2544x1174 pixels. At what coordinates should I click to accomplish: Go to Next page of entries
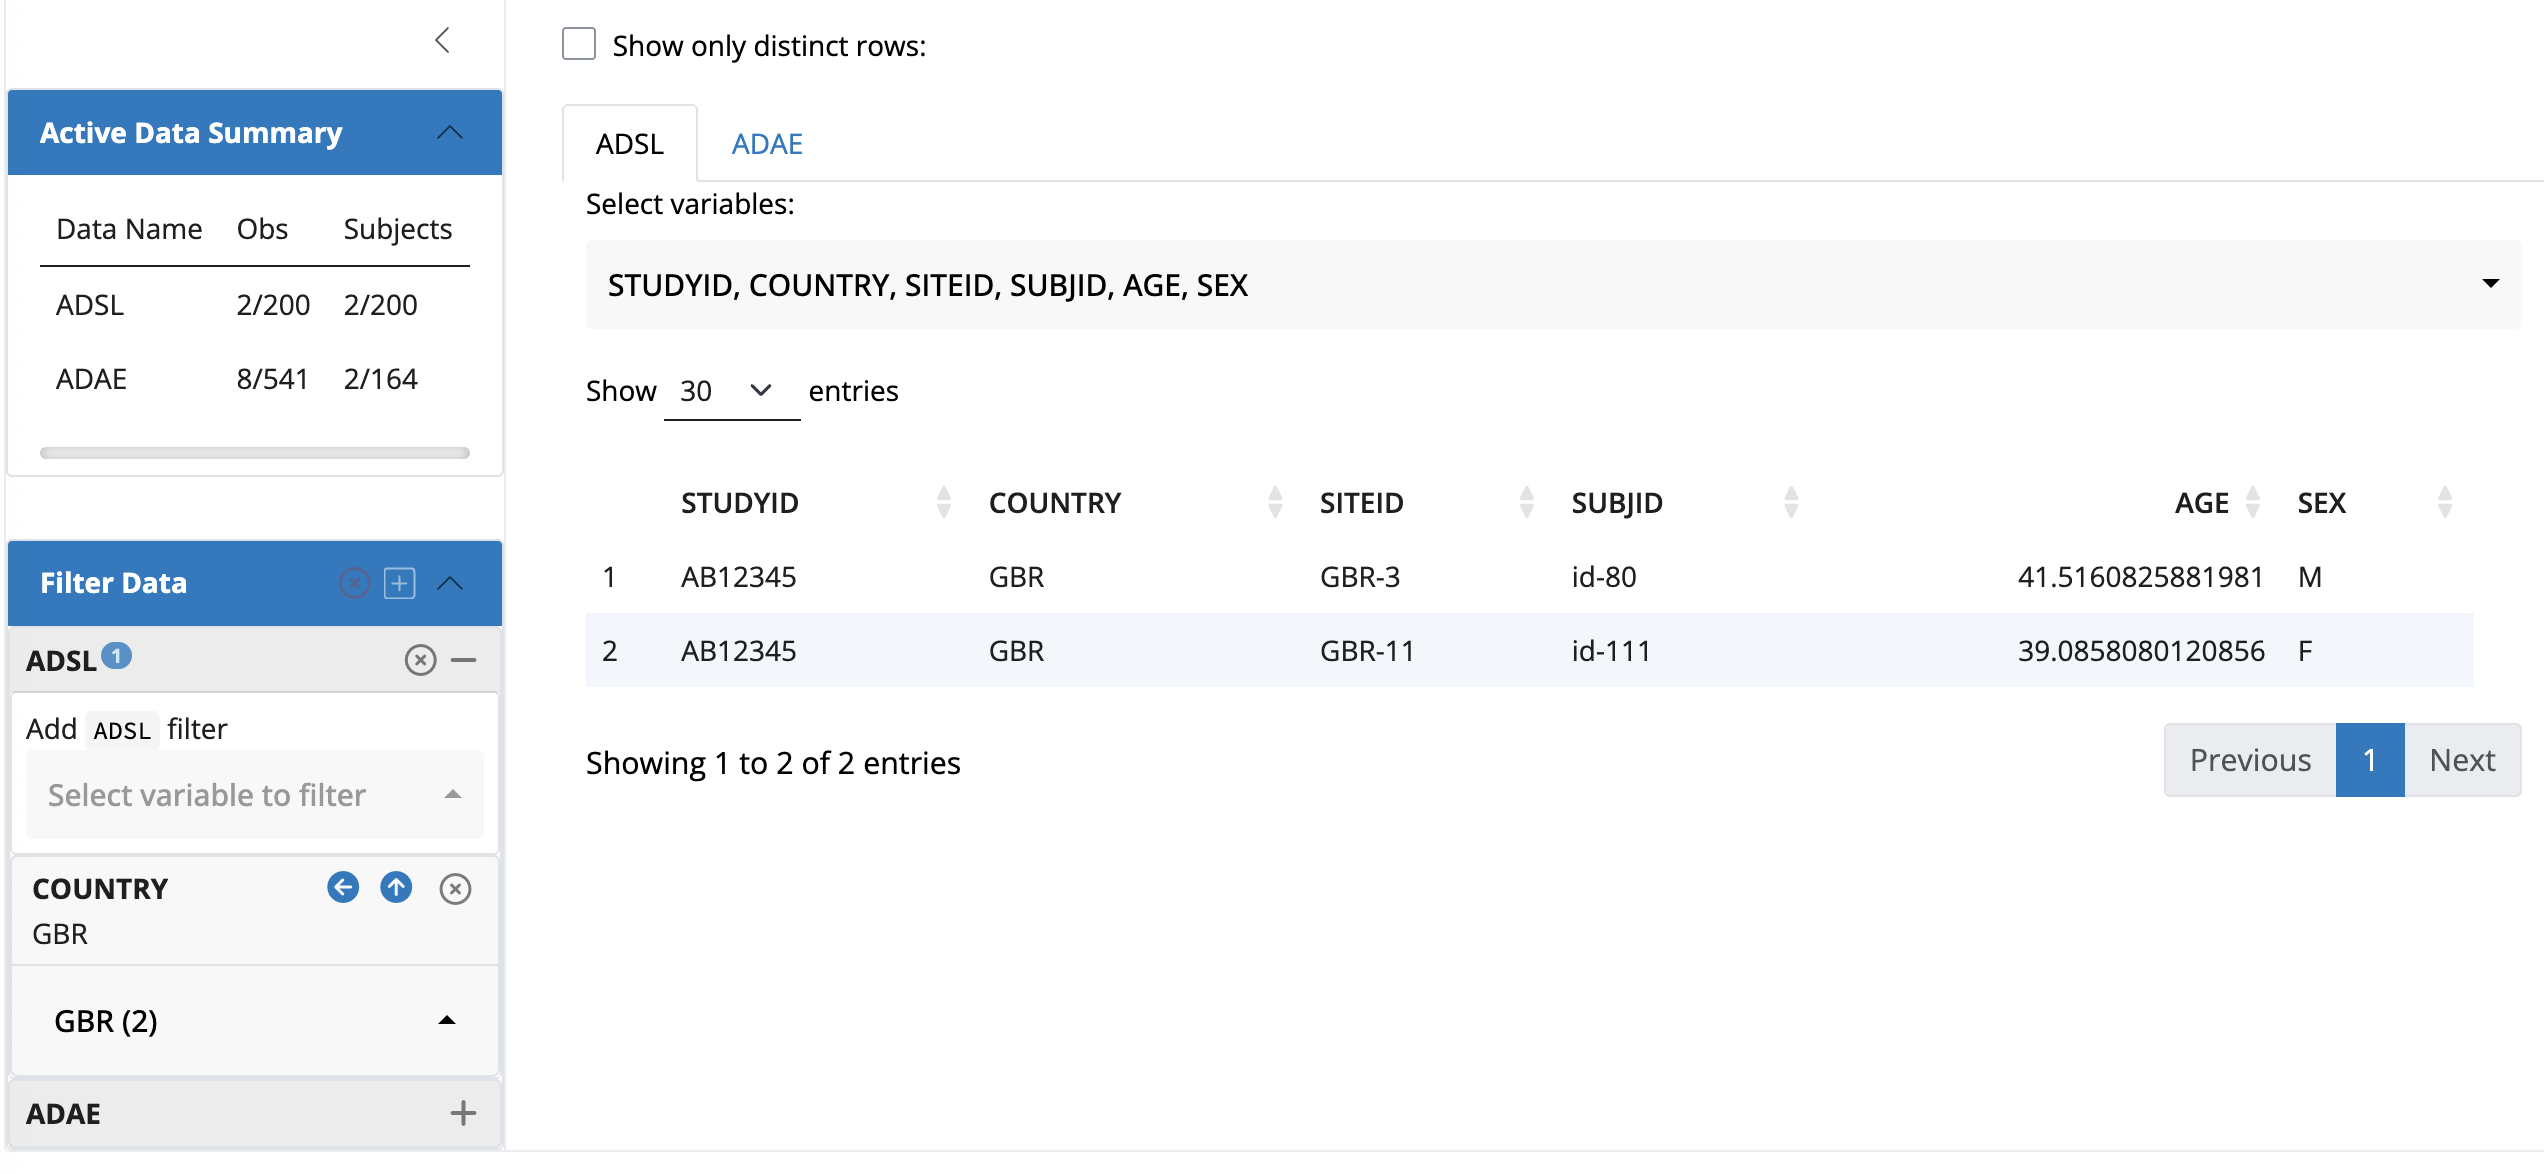coord(2462,761)
